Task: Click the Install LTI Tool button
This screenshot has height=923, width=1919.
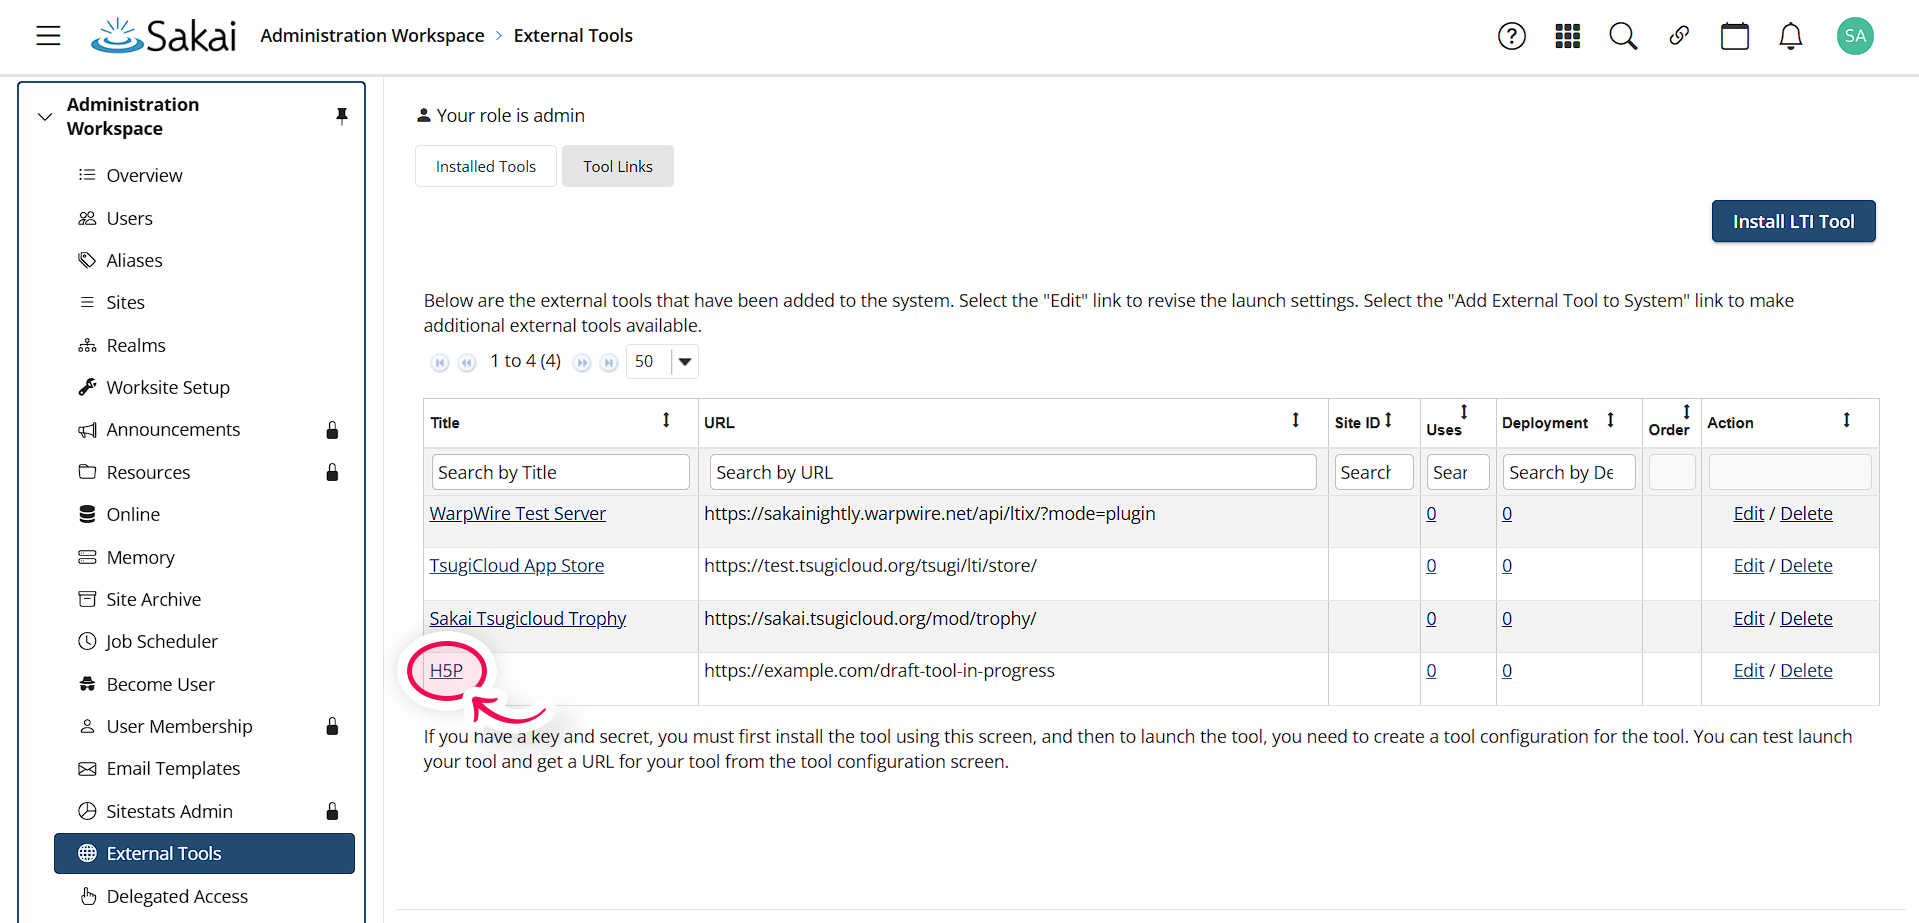Action: (1793, 221)
